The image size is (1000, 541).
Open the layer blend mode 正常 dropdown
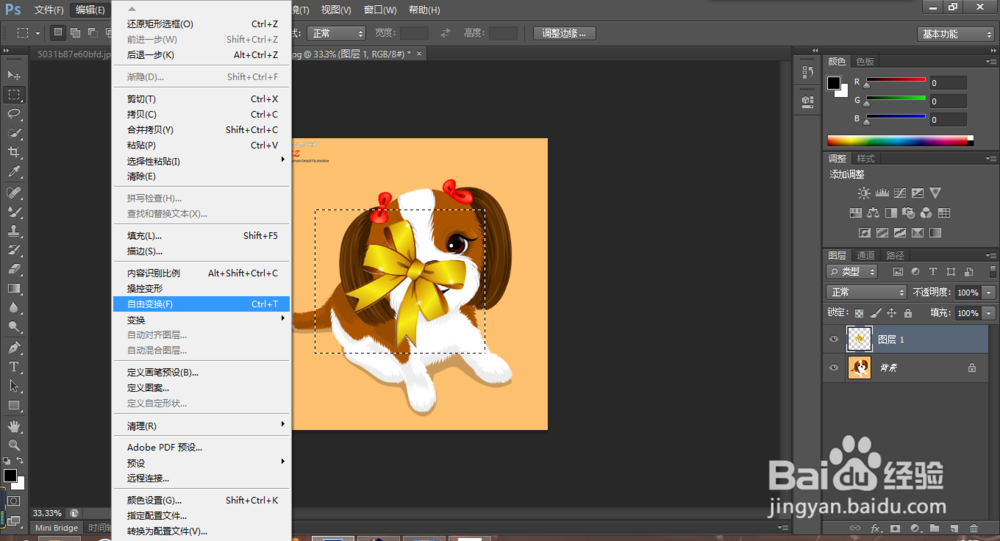coord(866,292)
